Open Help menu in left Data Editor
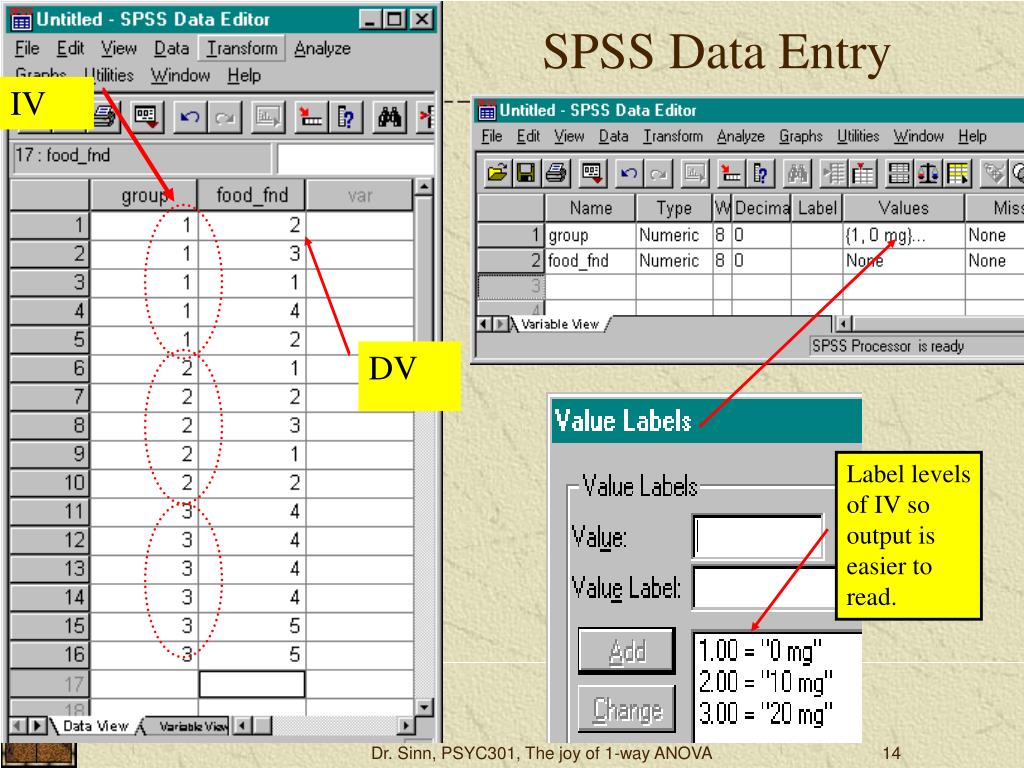This screenshot has width=1024, height=768. (244, 76)
